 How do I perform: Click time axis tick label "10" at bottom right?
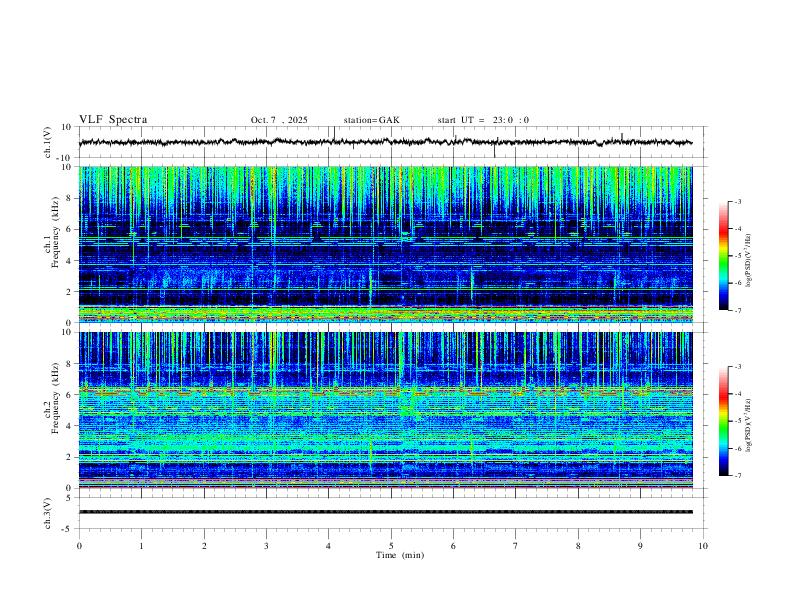(703, 546)
